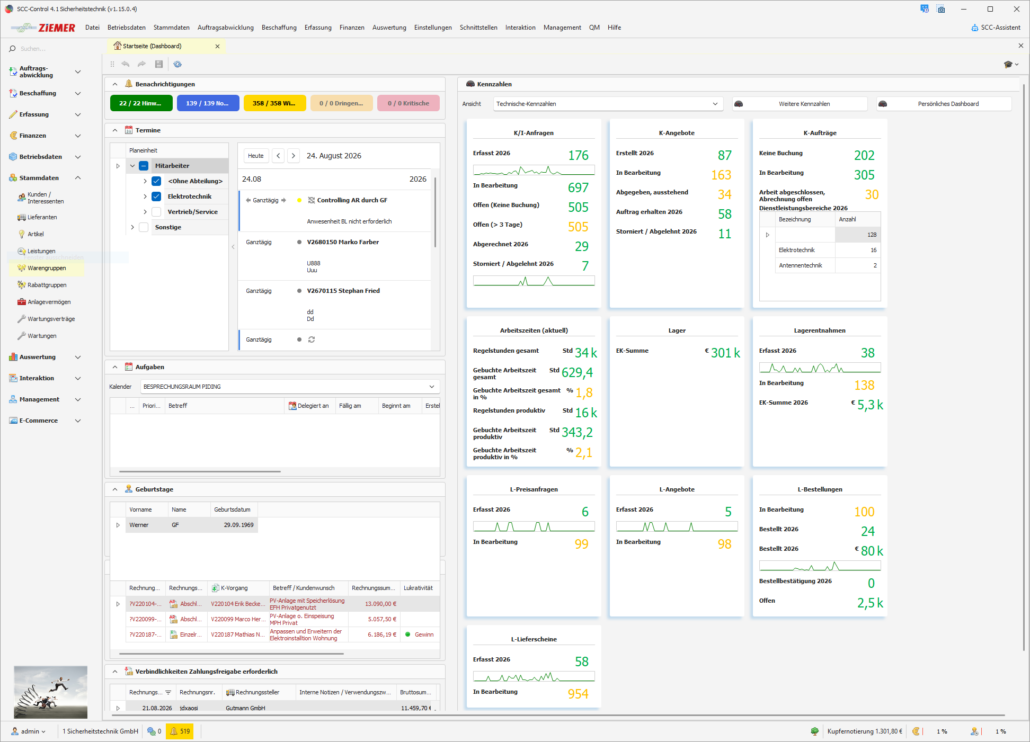This screenshot has height=742, width=1030.
Task: Click the Heute button in Termine
Action: coord(256,156)
